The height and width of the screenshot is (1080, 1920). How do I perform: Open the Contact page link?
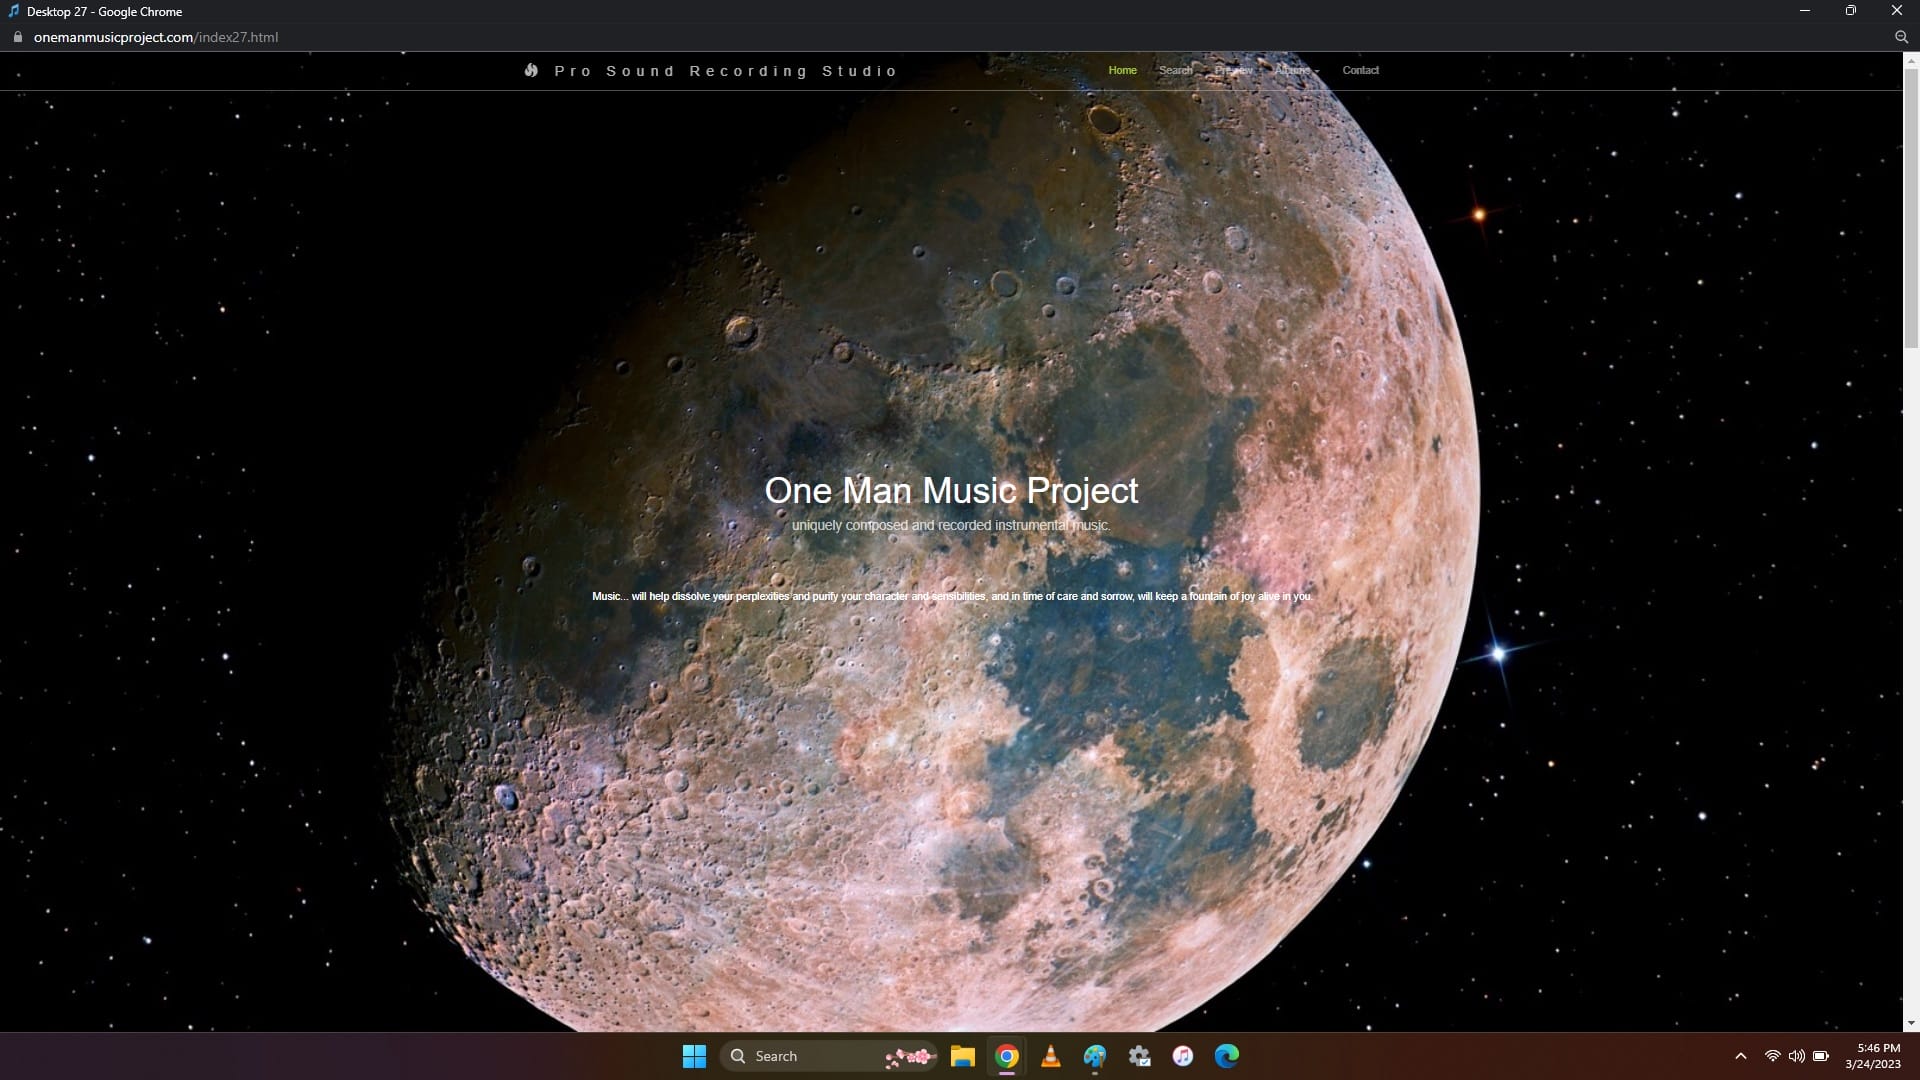[x=1360, y=70]
